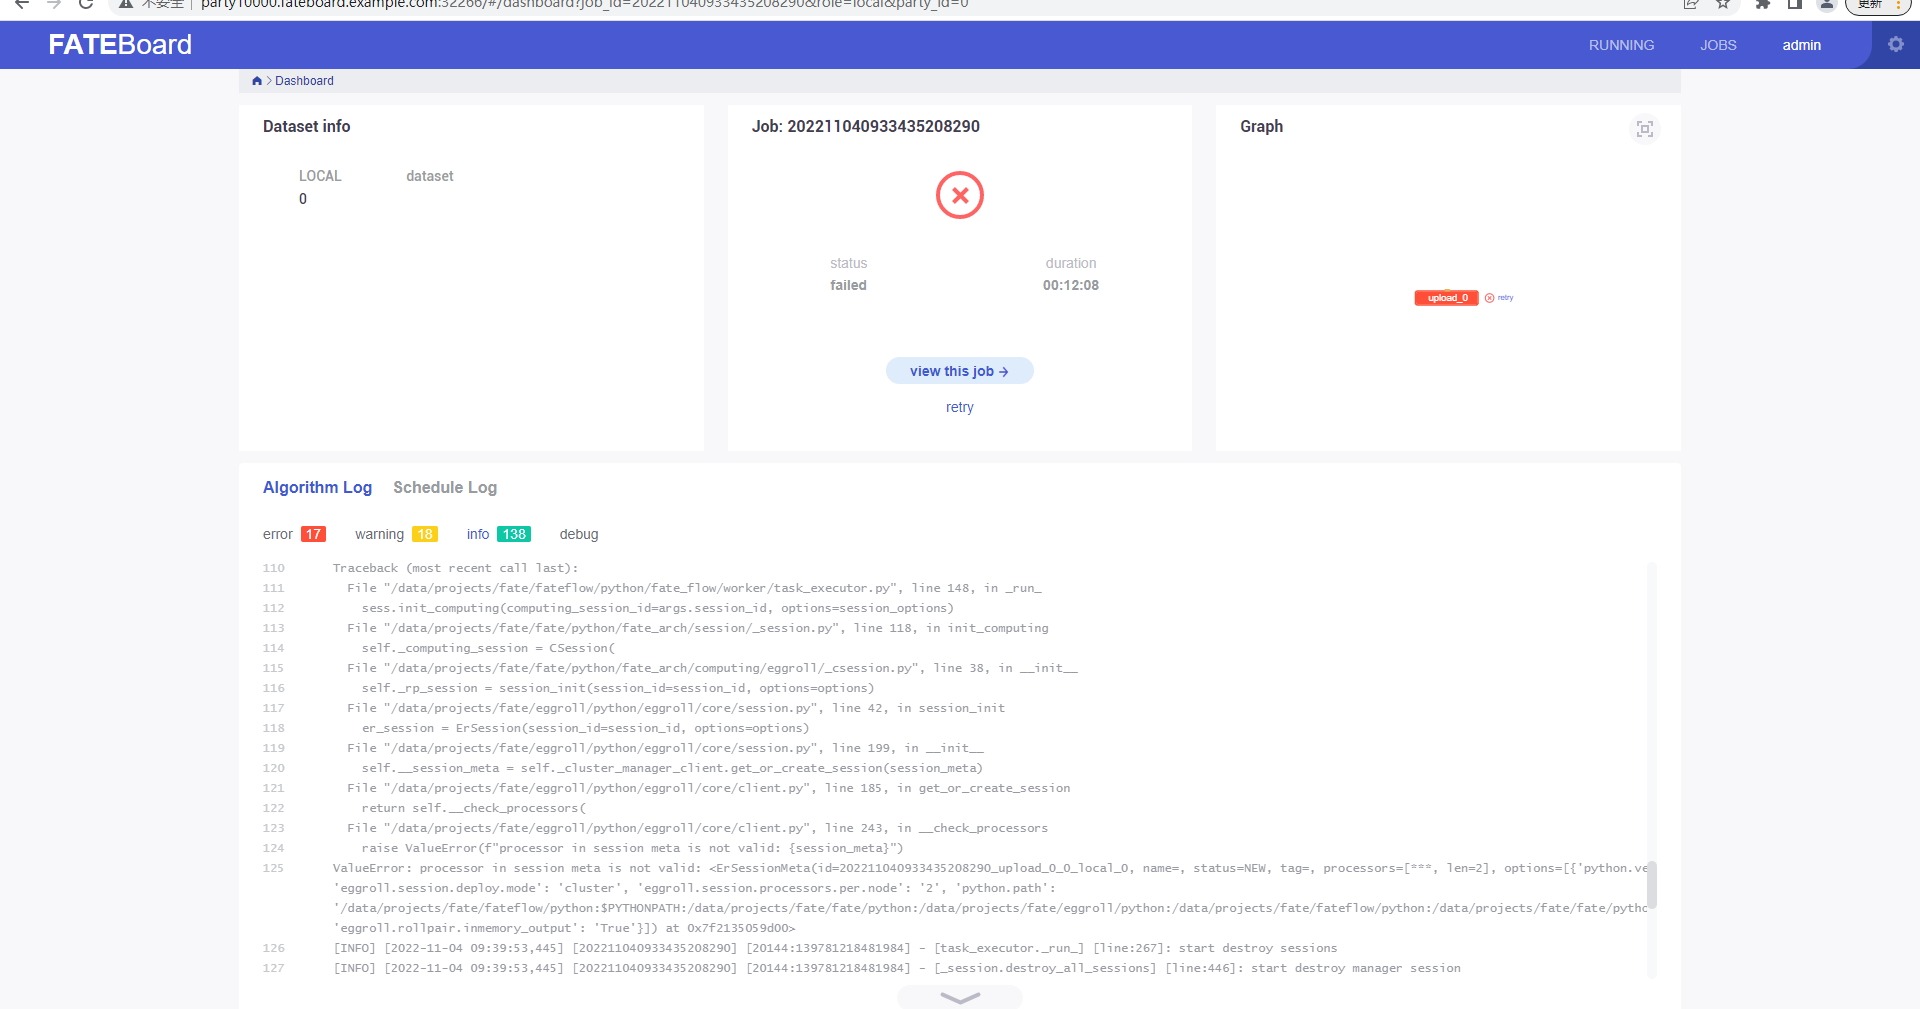Viewport: 1920px width, 1009px height.
Task: Open the browser three-dot menu
Action: 1903,4
